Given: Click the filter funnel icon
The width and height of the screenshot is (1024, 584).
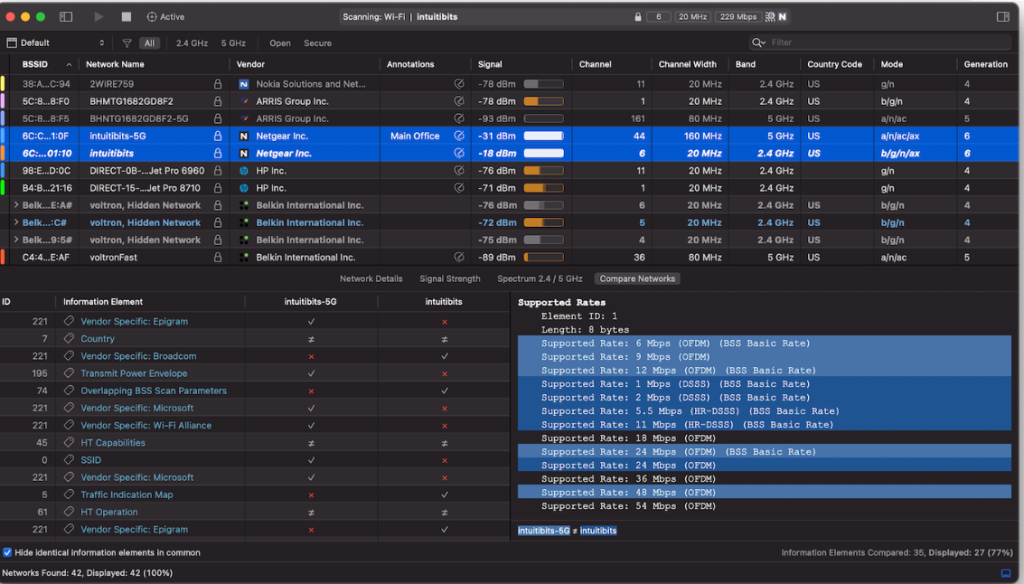Looking at the screenshot, I should (x=127, y=43).
